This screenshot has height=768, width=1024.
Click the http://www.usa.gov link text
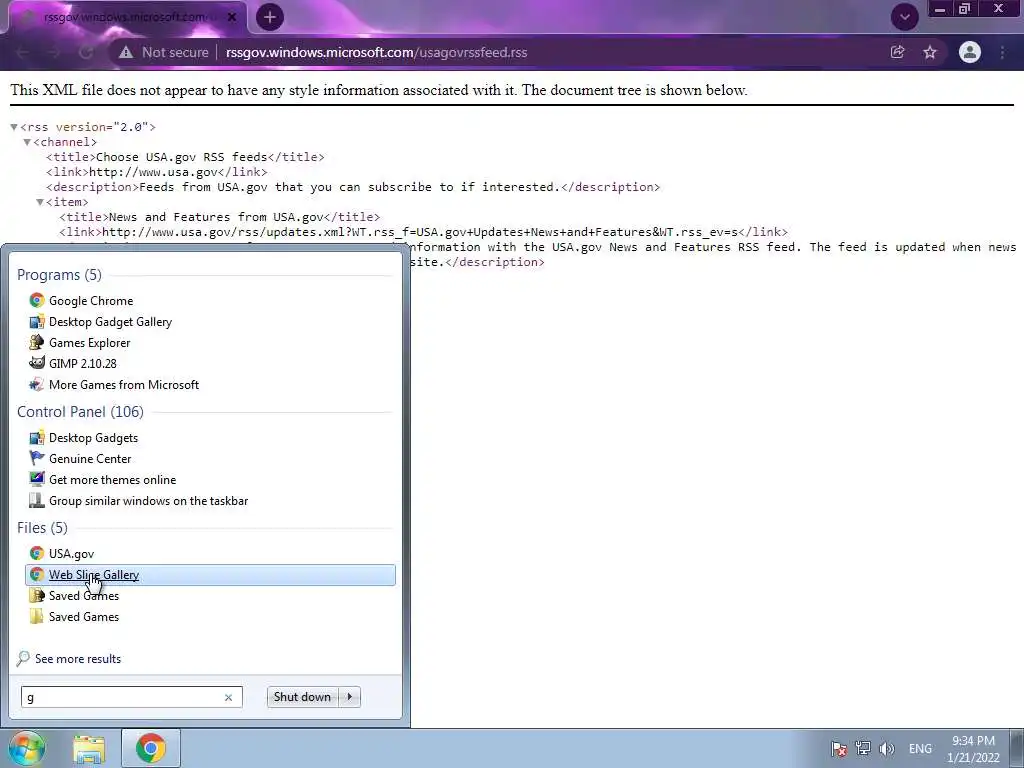[x=153, y=172]
